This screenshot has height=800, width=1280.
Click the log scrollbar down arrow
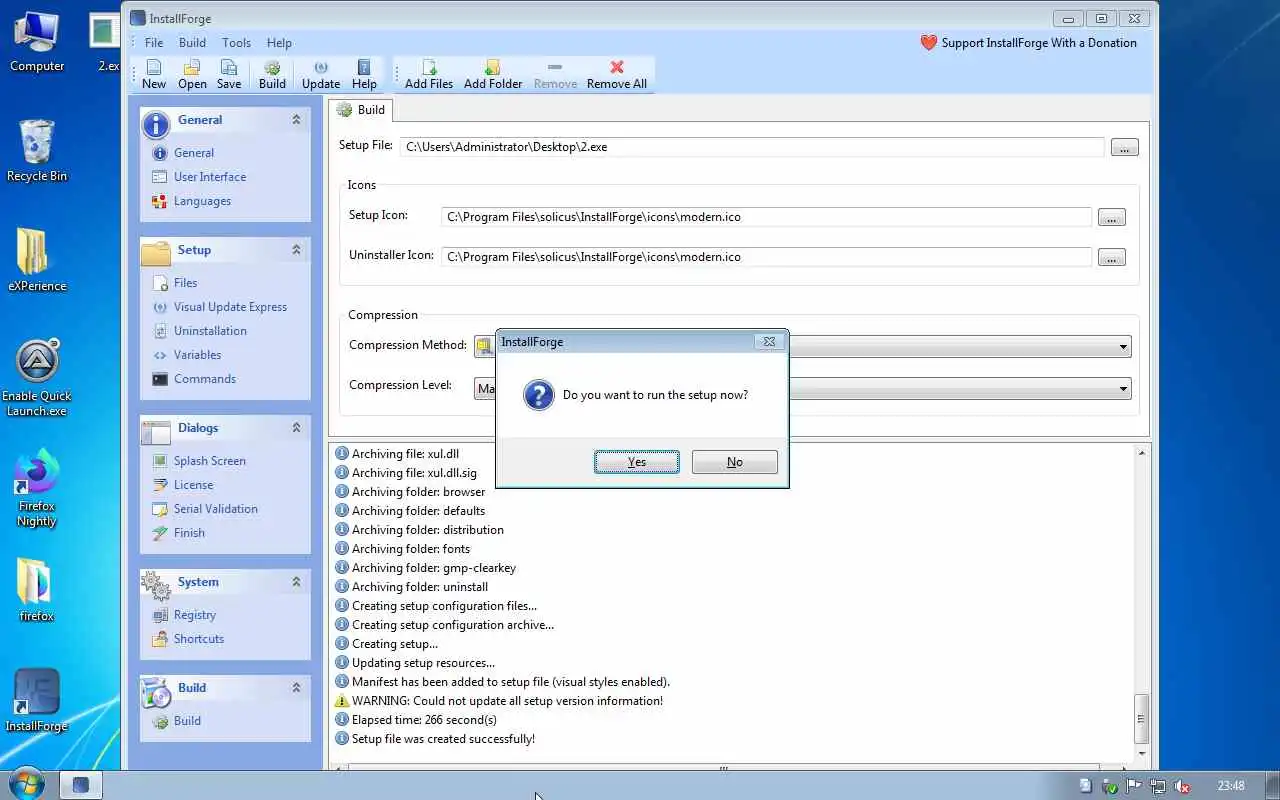[1141, 753]
